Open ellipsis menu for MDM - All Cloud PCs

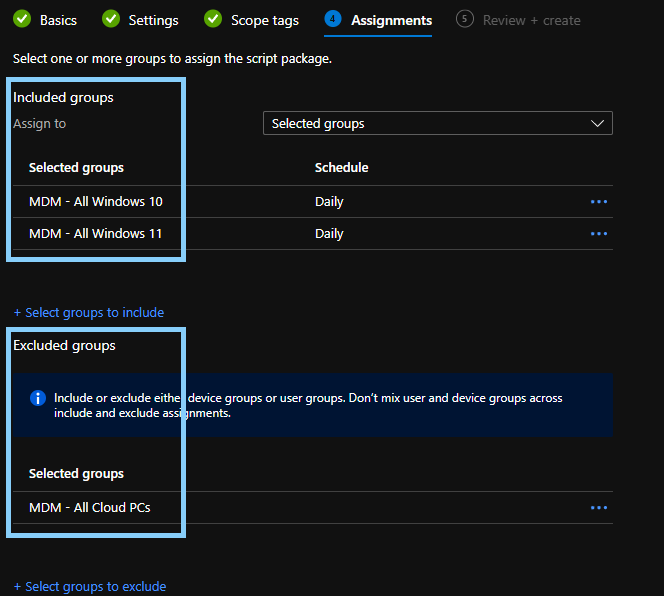599,508
